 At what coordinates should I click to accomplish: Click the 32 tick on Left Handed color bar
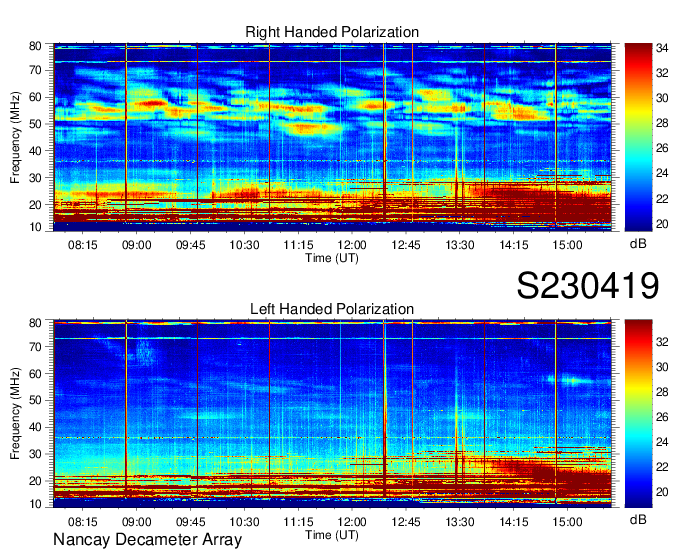coord(662,342)
